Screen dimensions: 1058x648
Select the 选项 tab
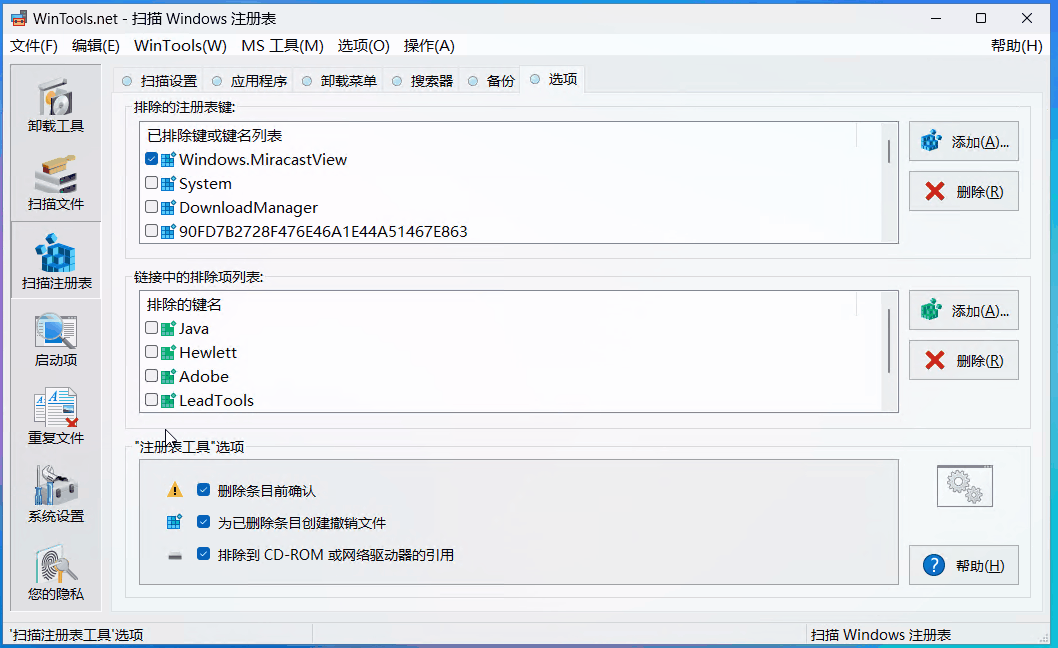pyautogui.click(x=554, y=80)
